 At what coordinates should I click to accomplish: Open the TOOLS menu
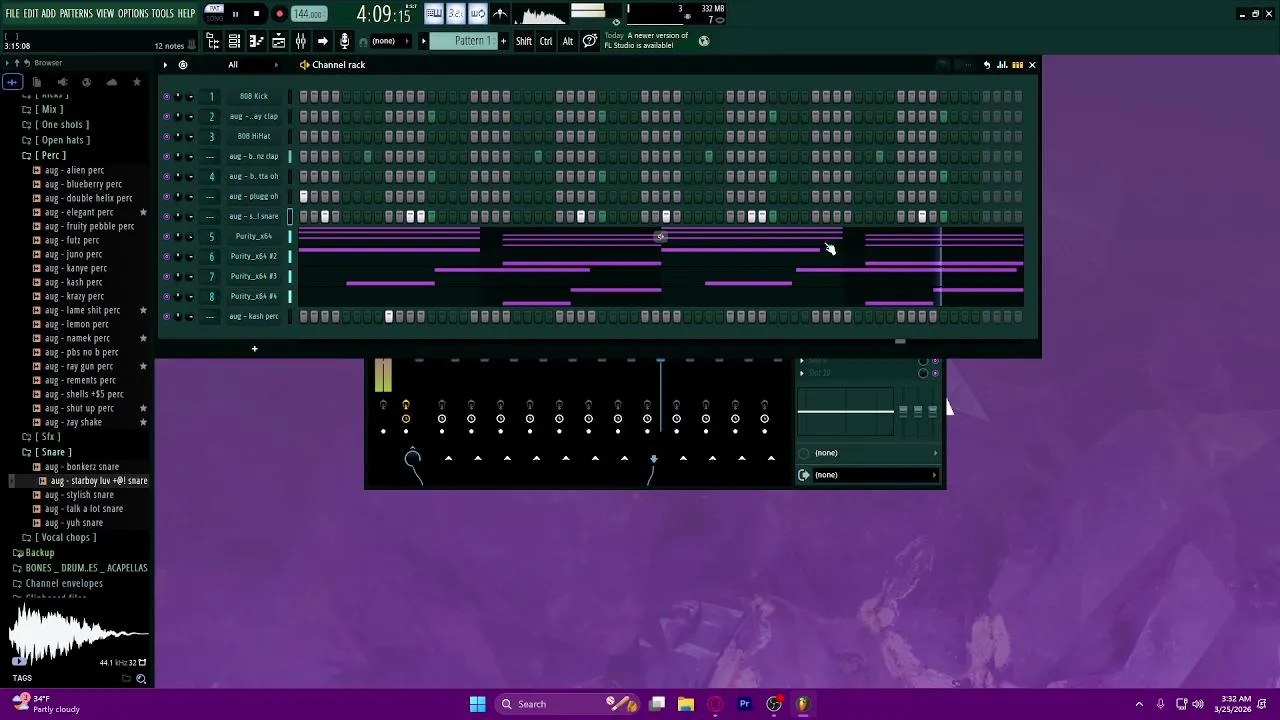[162, 13]
